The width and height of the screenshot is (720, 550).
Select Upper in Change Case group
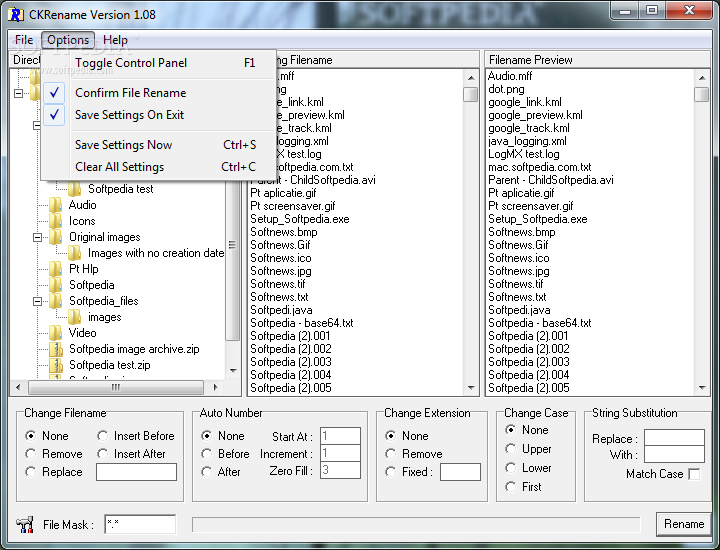(x=510, y=449)
